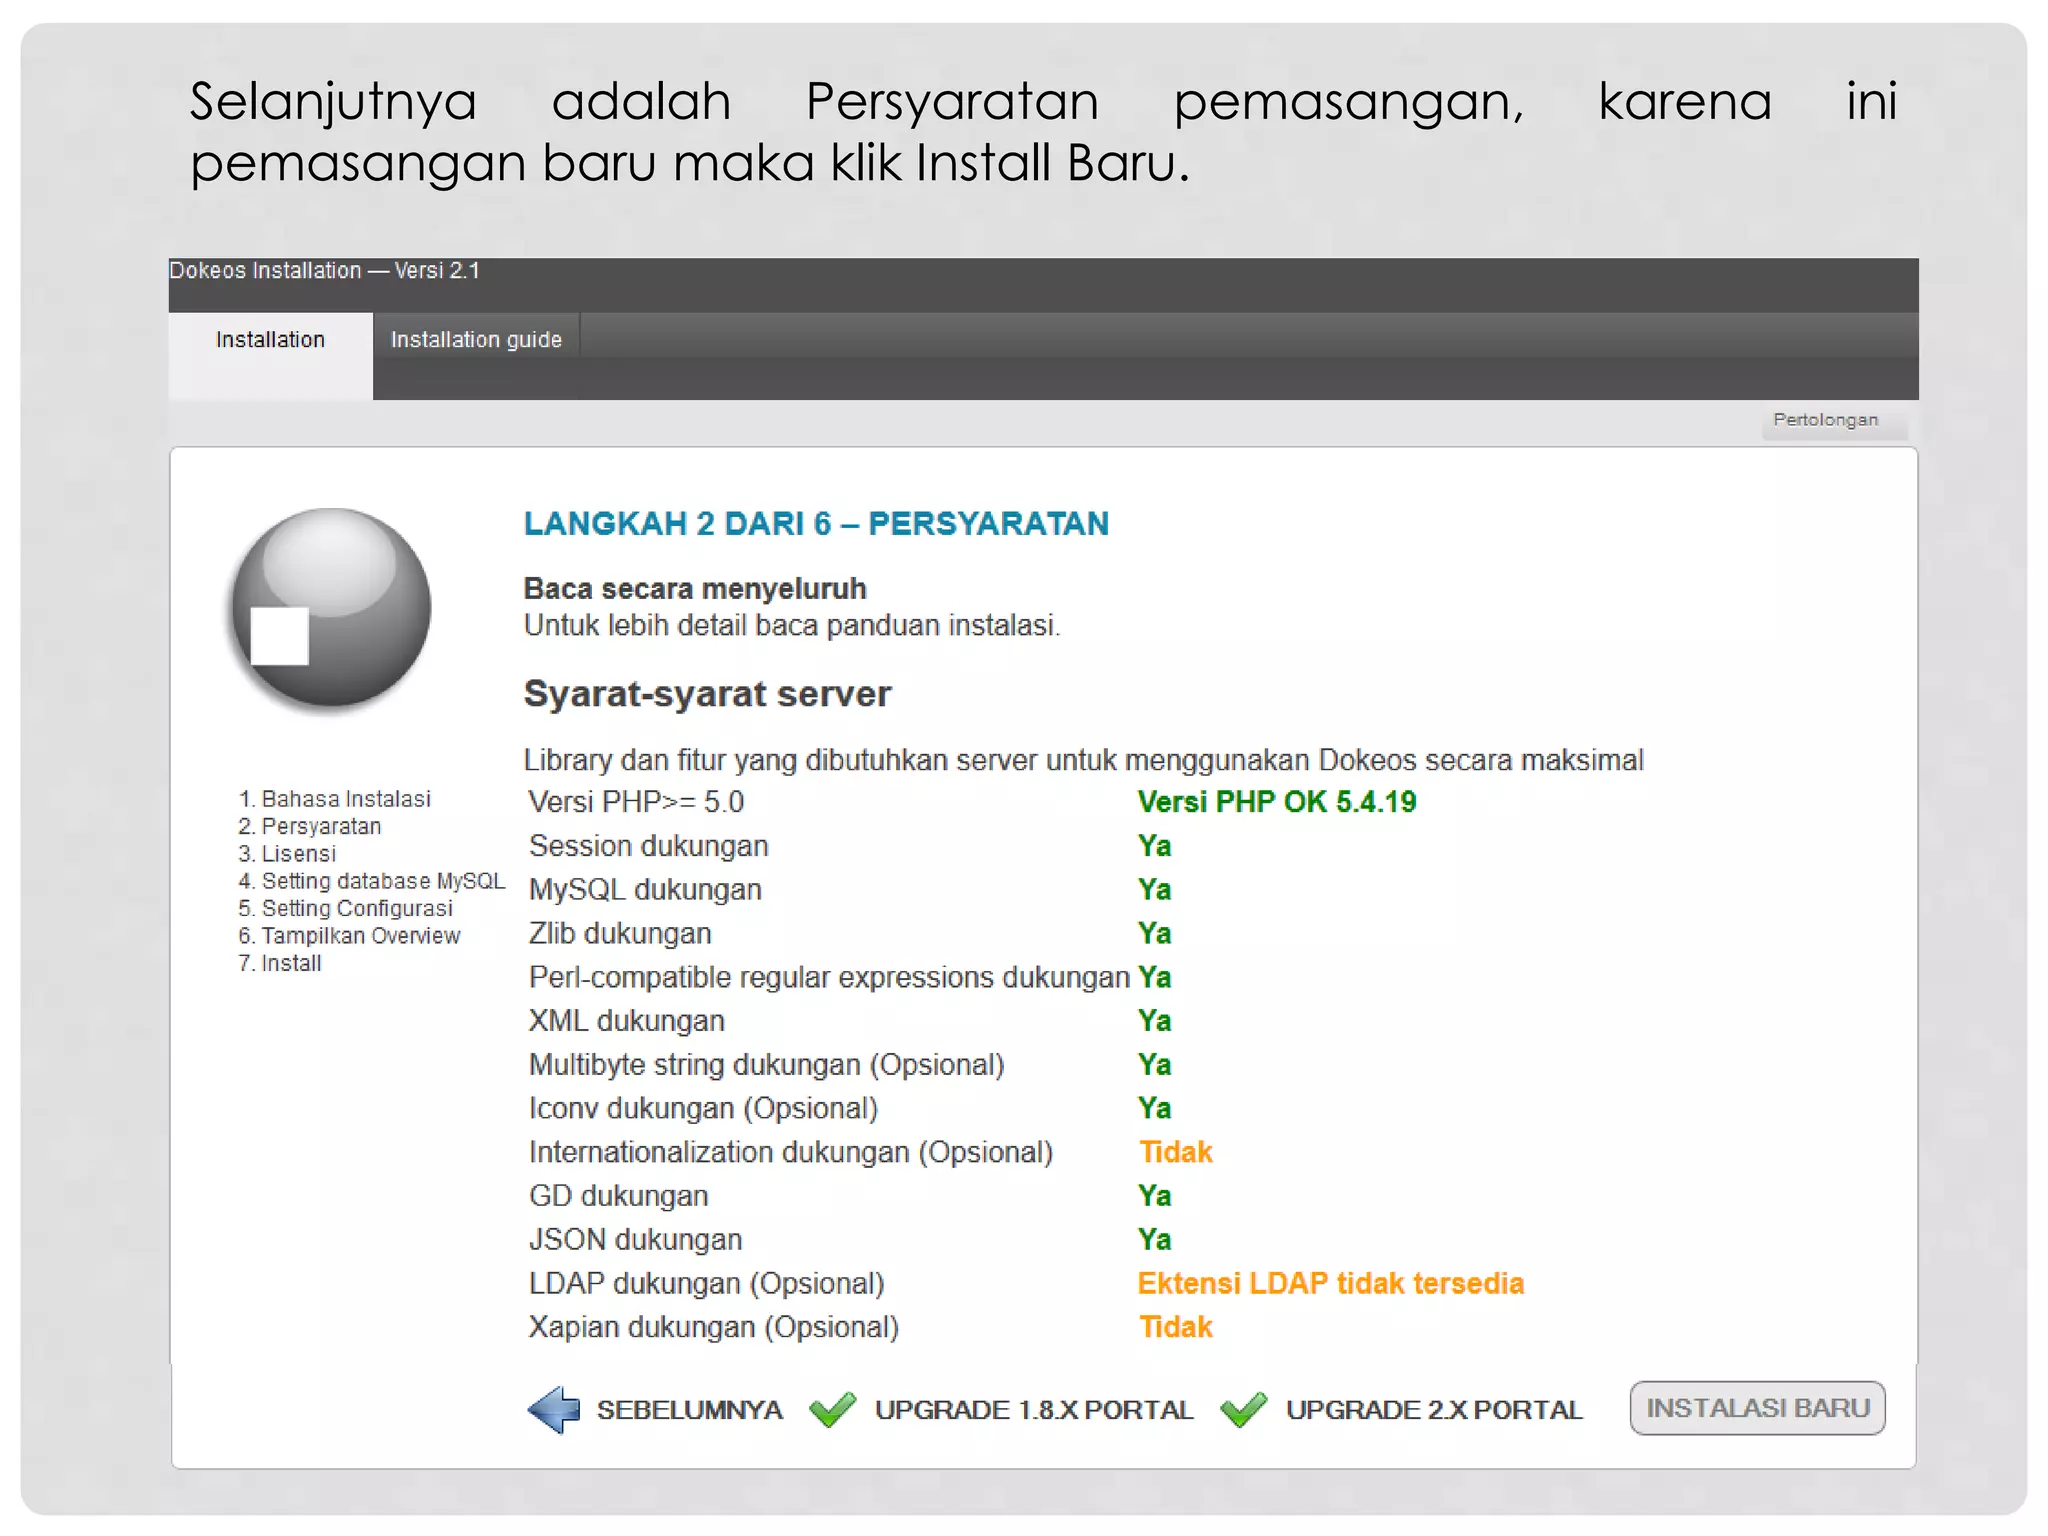Select step 4 Setting database MySQL
The height and width of the screenshot is (1536, 2048).
372,881
